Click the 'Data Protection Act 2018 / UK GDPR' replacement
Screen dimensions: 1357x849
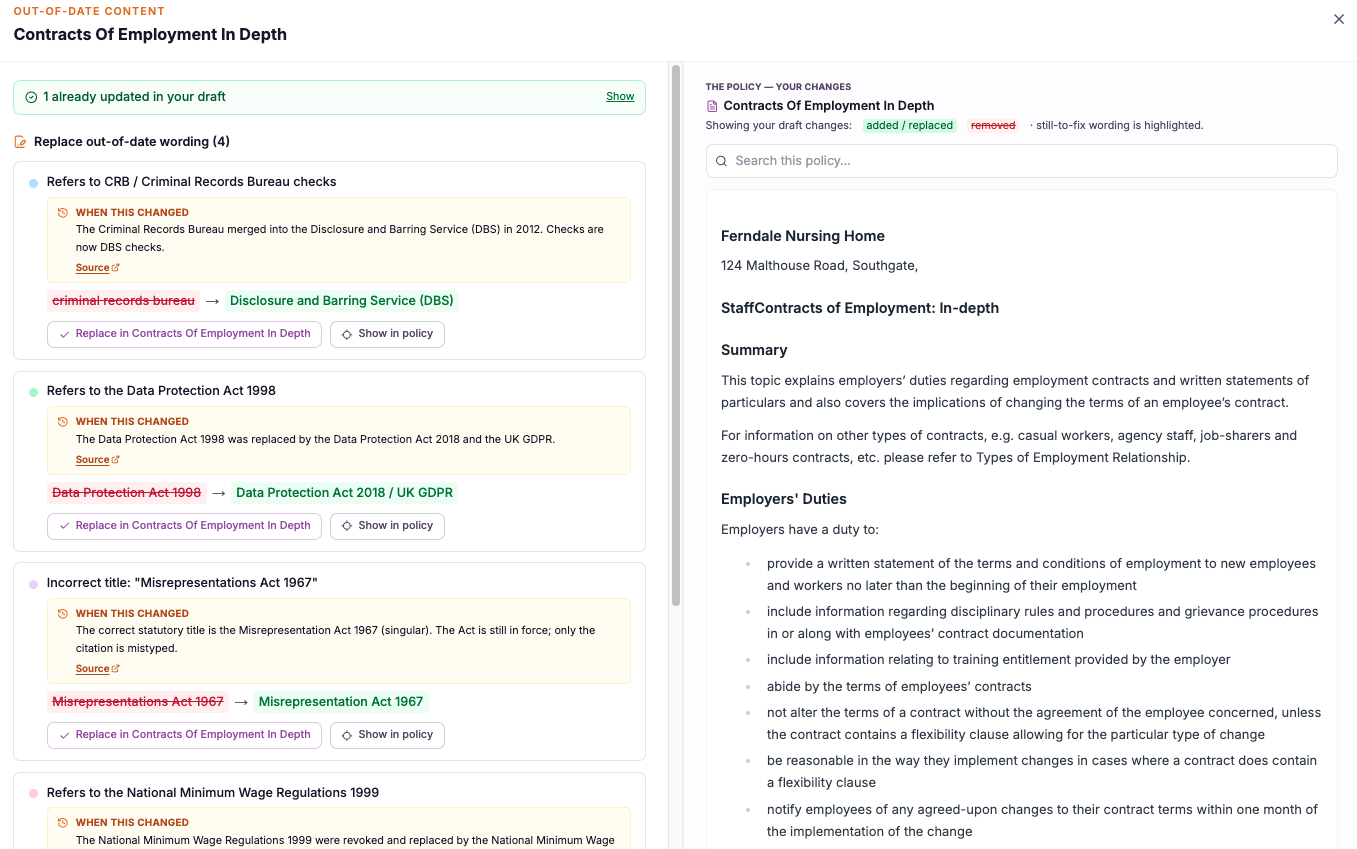(345, 493)
